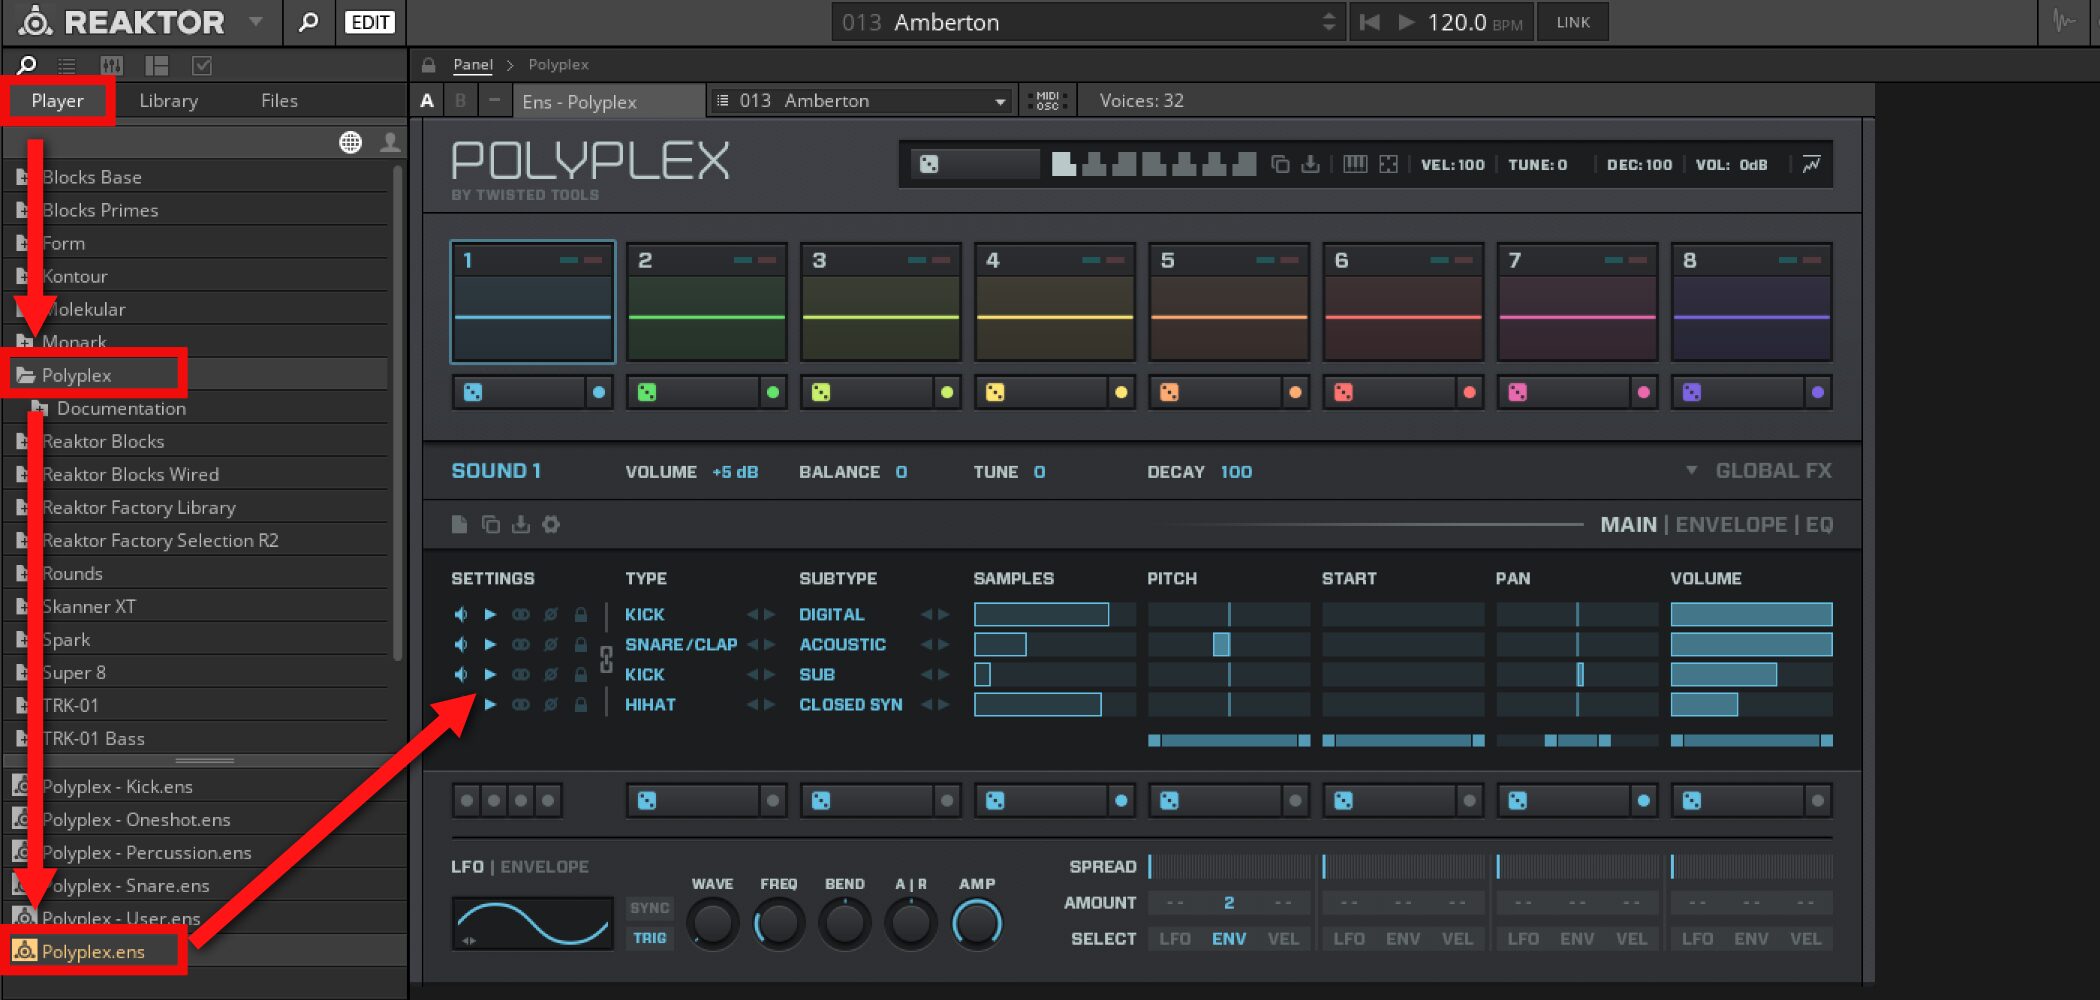
Task: Switch to the Player tab
Action: (x=57, y=101)
